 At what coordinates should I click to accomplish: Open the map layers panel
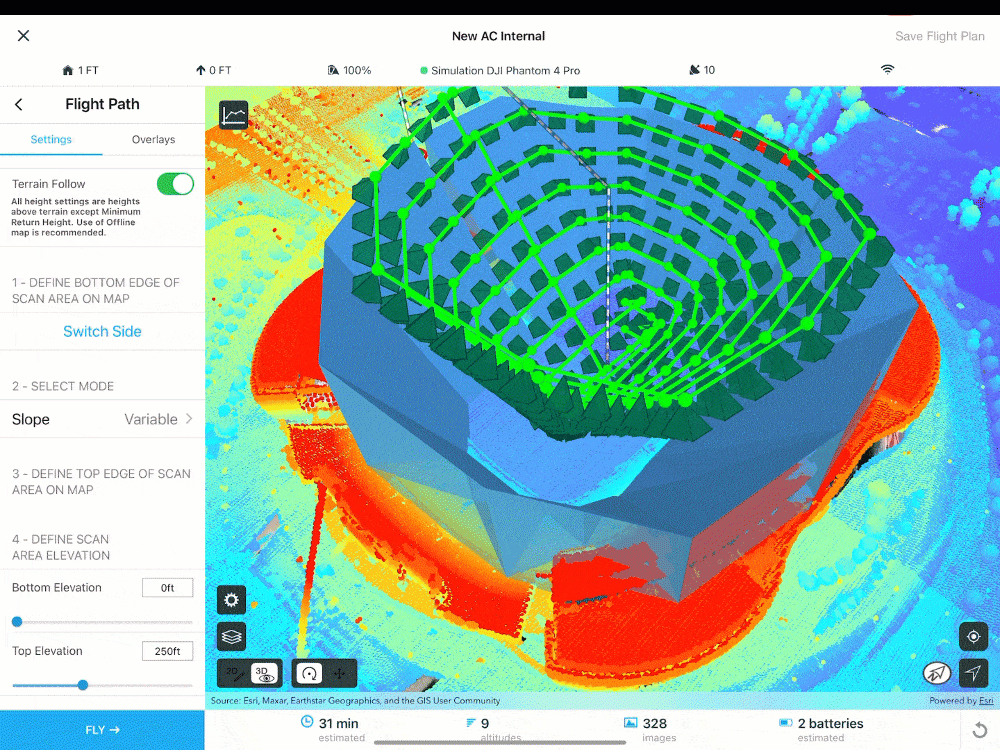point(231,636)
